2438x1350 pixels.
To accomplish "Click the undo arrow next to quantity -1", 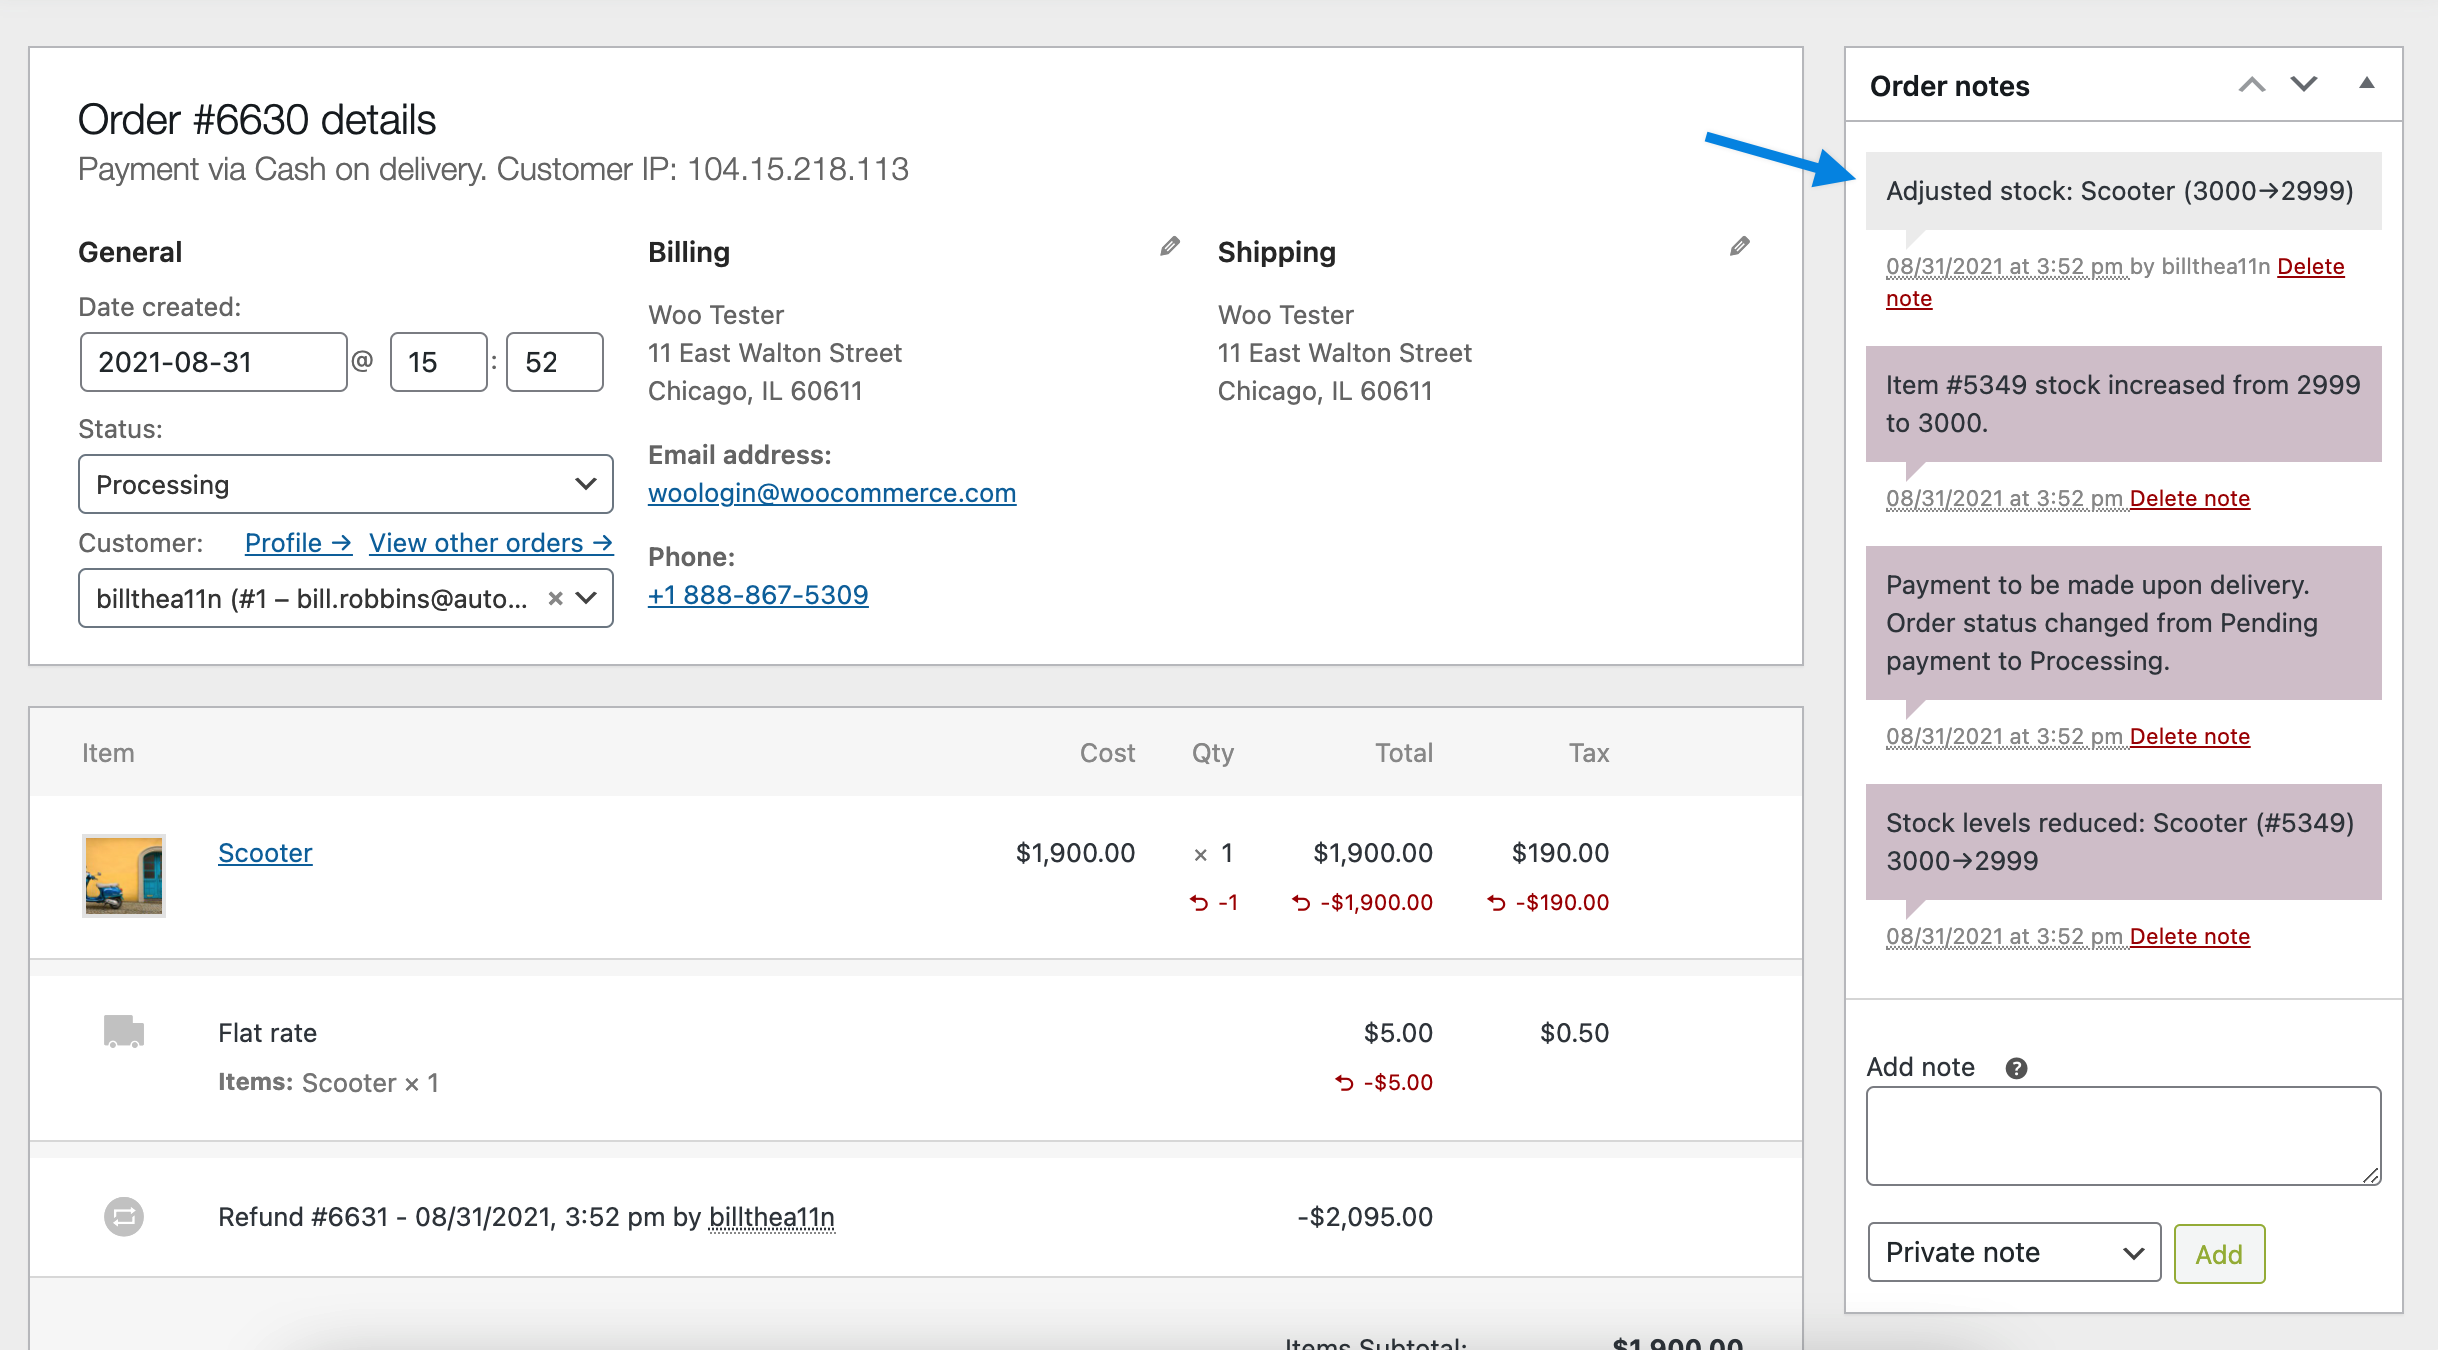I will pos(1199,902).
